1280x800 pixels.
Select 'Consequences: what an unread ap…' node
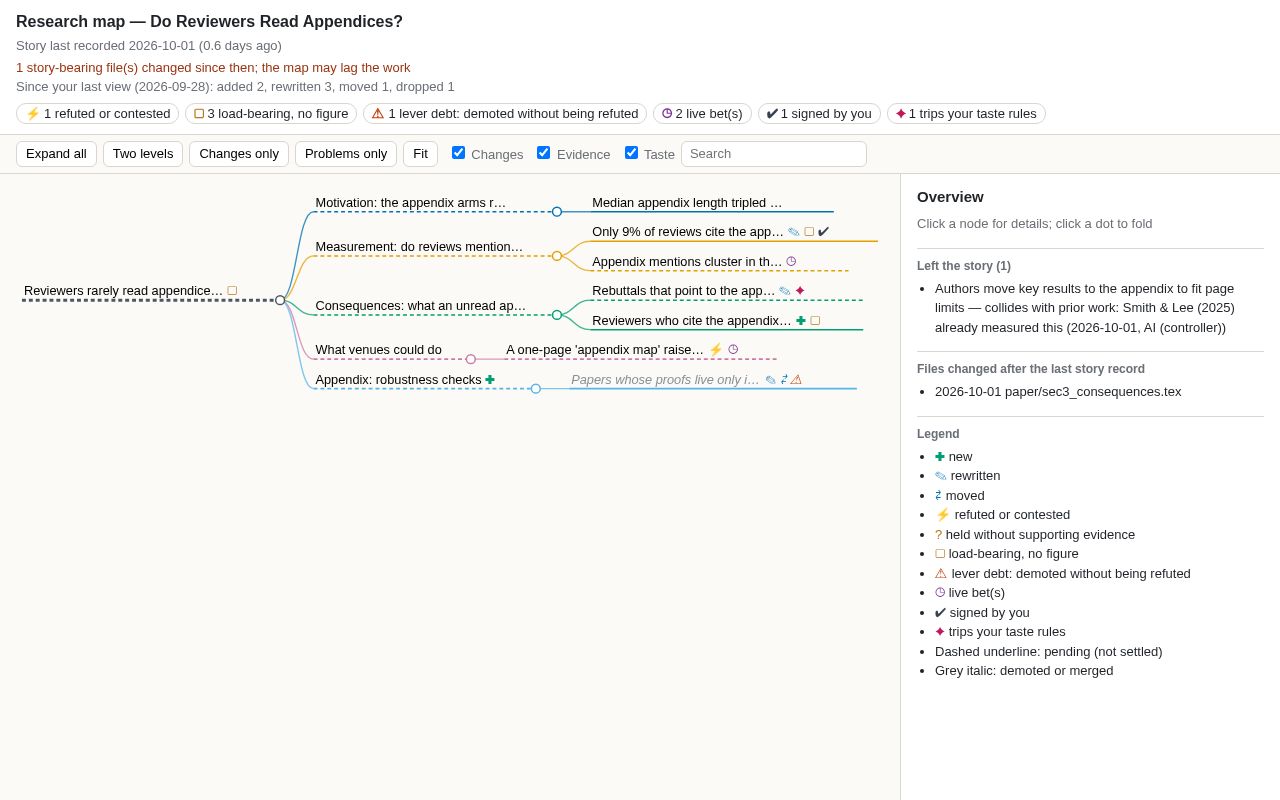point(420,306)
